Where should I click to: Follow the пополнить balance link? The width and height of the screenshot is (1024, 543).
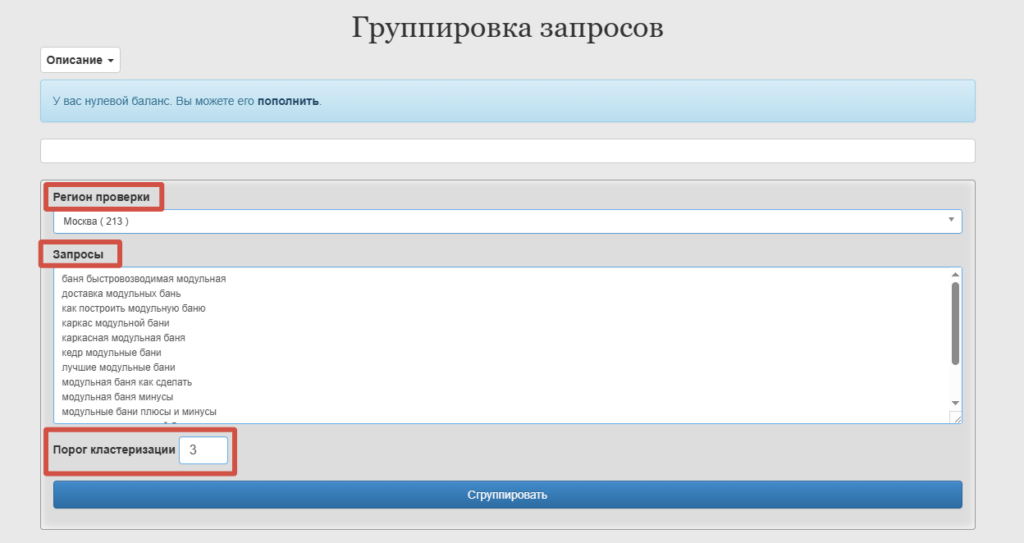coord(288,101)
